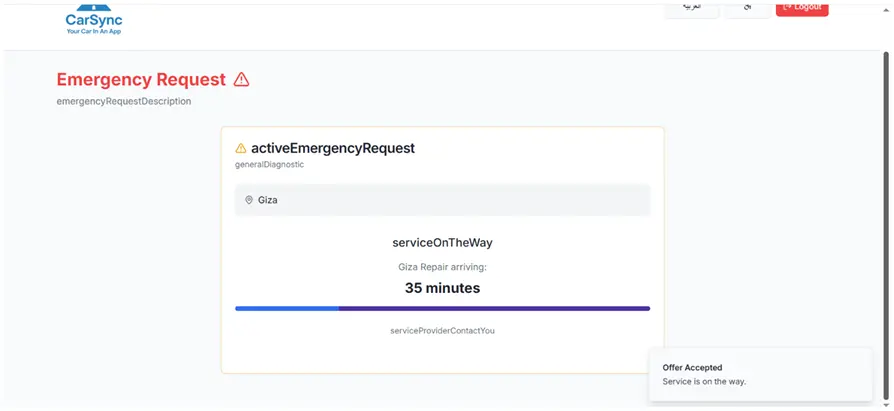Screen dimensions: 894x411
Task: Click the blue filled part of progress bar
Action: point(286,309)
